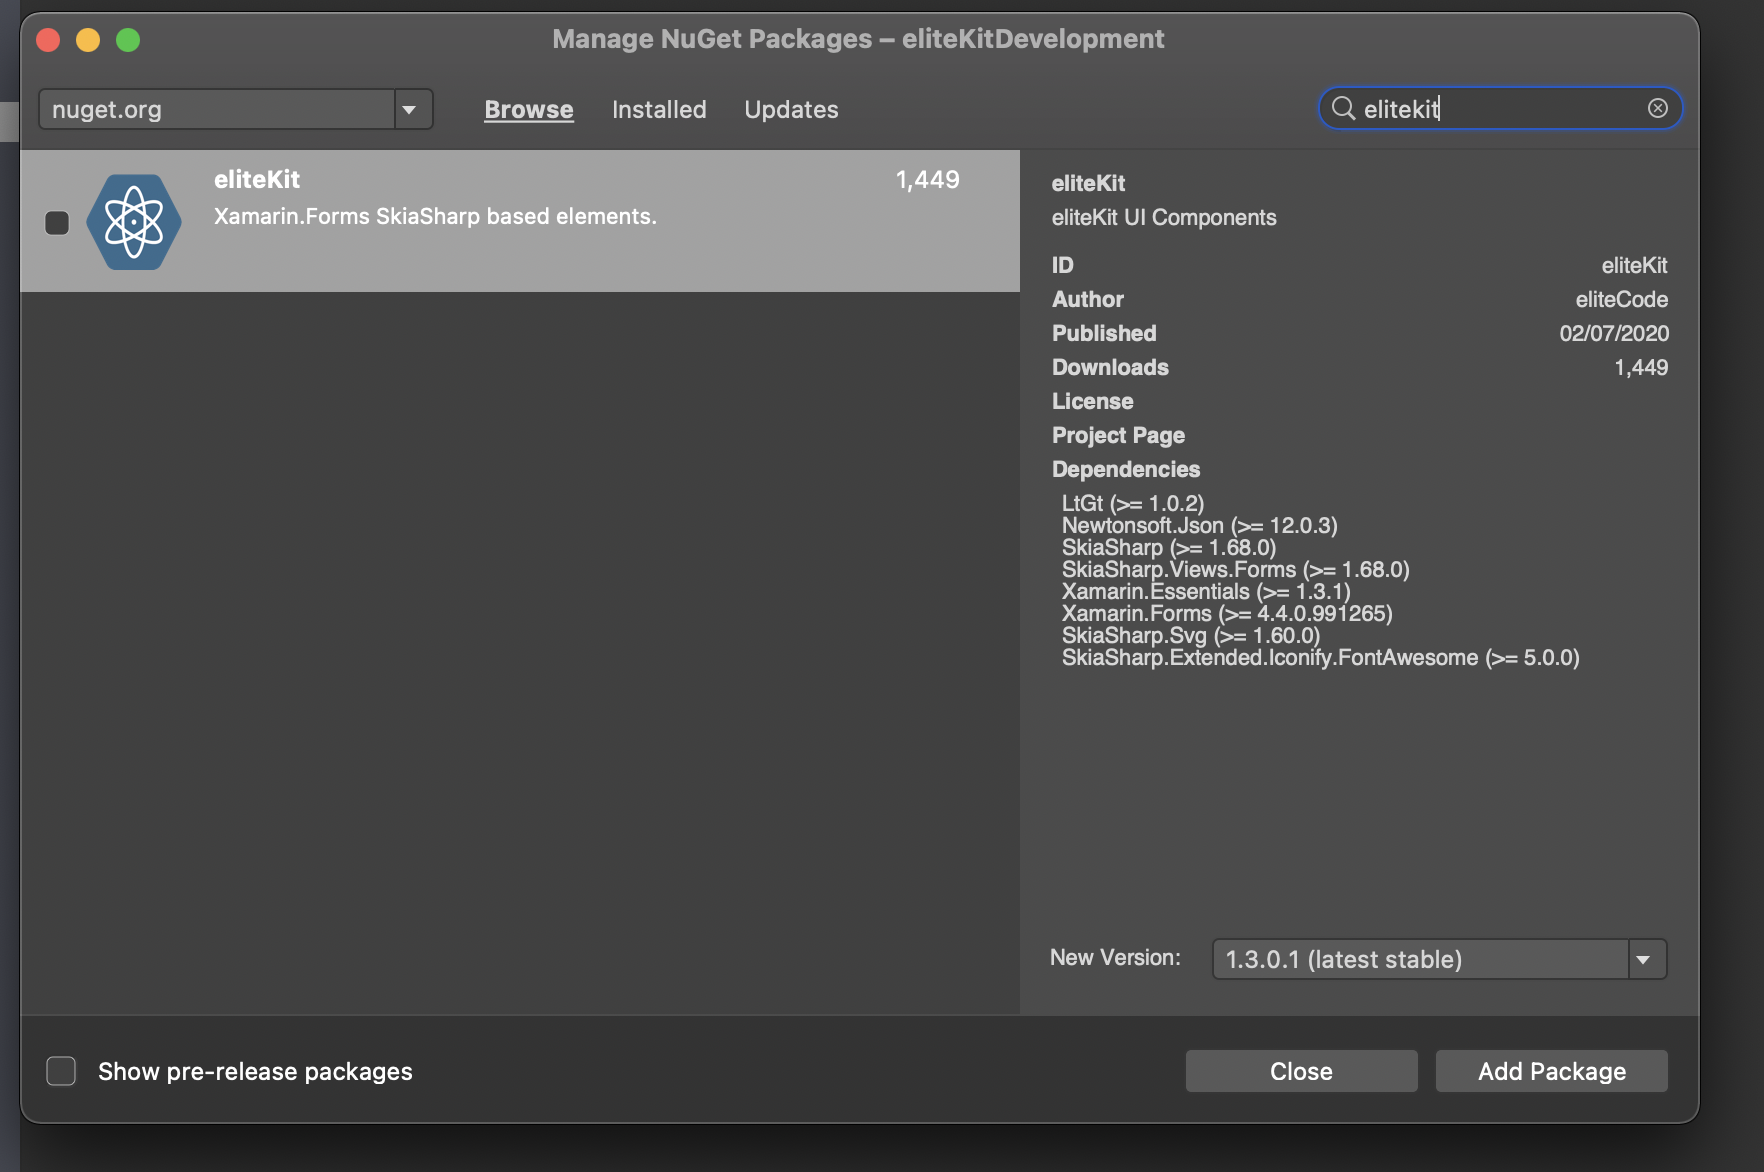
Task: Click the SkiaSharp.Views.Forms dependency line
Action: coord(1236,569)
